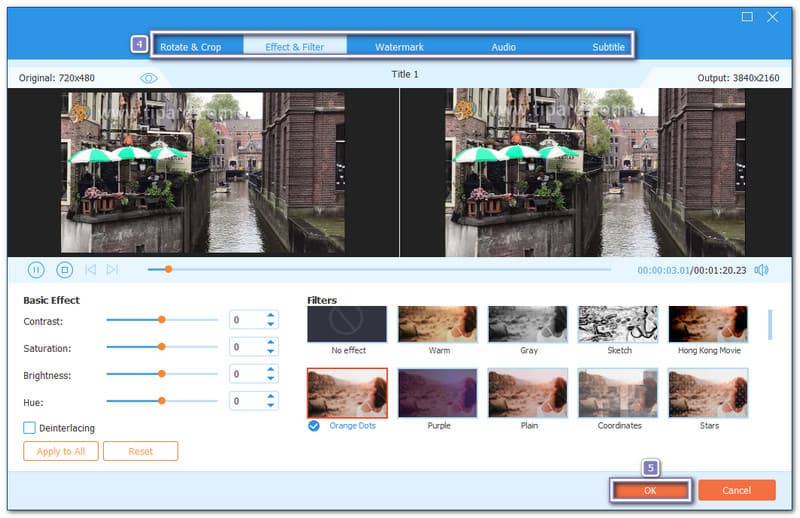The image size is (800, 518).
Task: Stop the video preview
Action: click(x=64, y=269)
